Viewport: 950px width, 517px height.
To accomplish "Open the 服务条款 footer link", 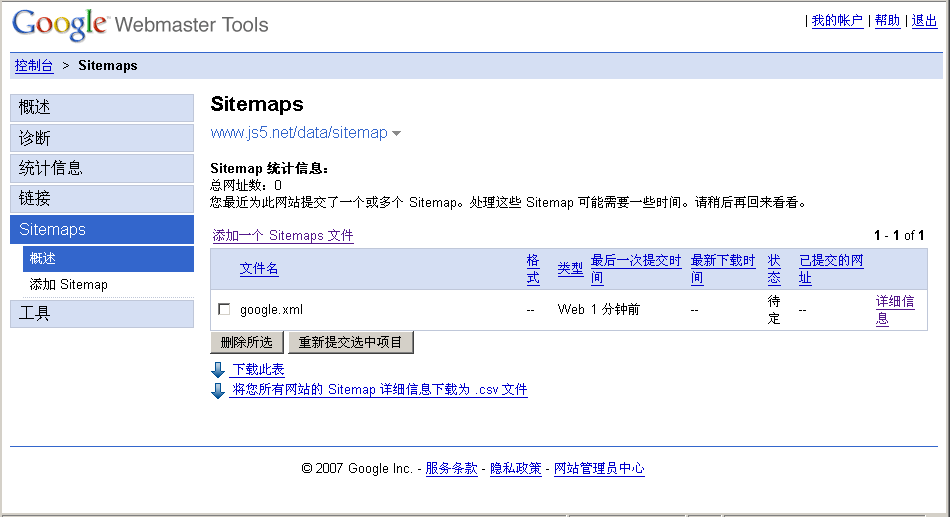I will tap(451, 469).
